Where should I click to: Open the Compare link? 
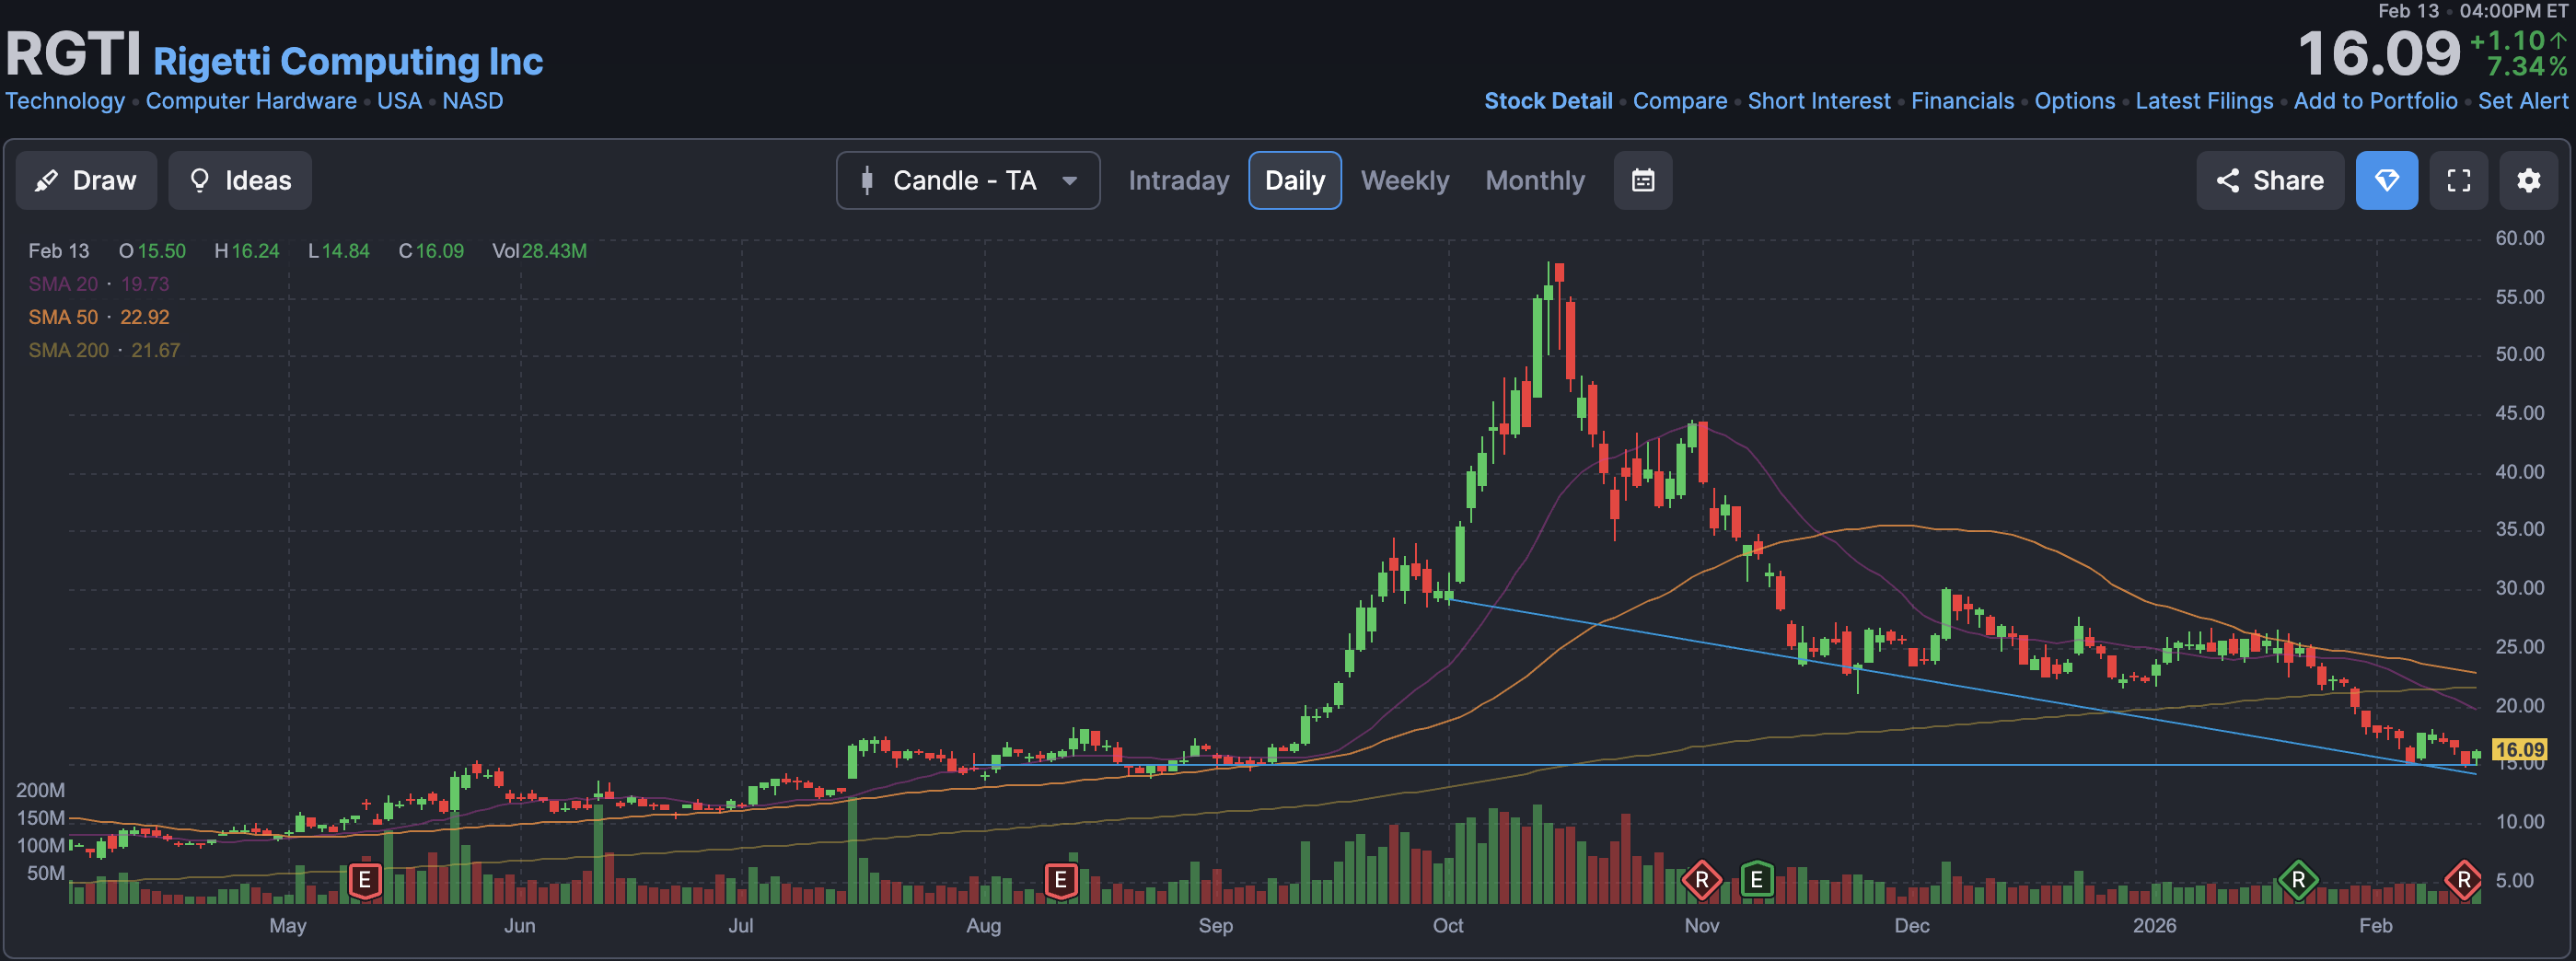[x=1680, y=101]
